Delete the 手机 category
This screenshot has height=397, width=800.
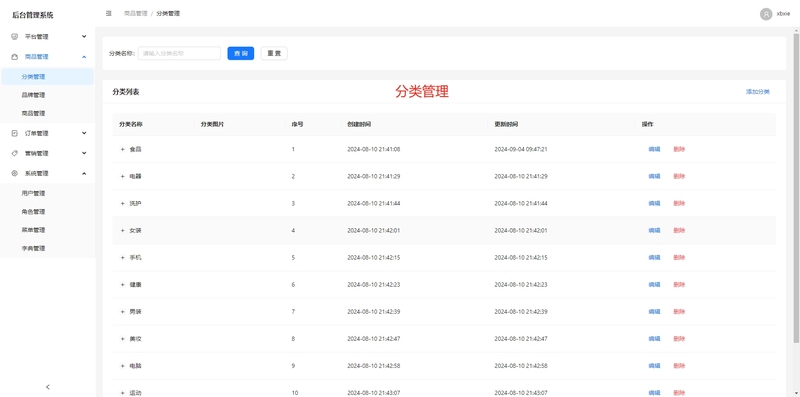pyautogui.click(x=679, y=258)
